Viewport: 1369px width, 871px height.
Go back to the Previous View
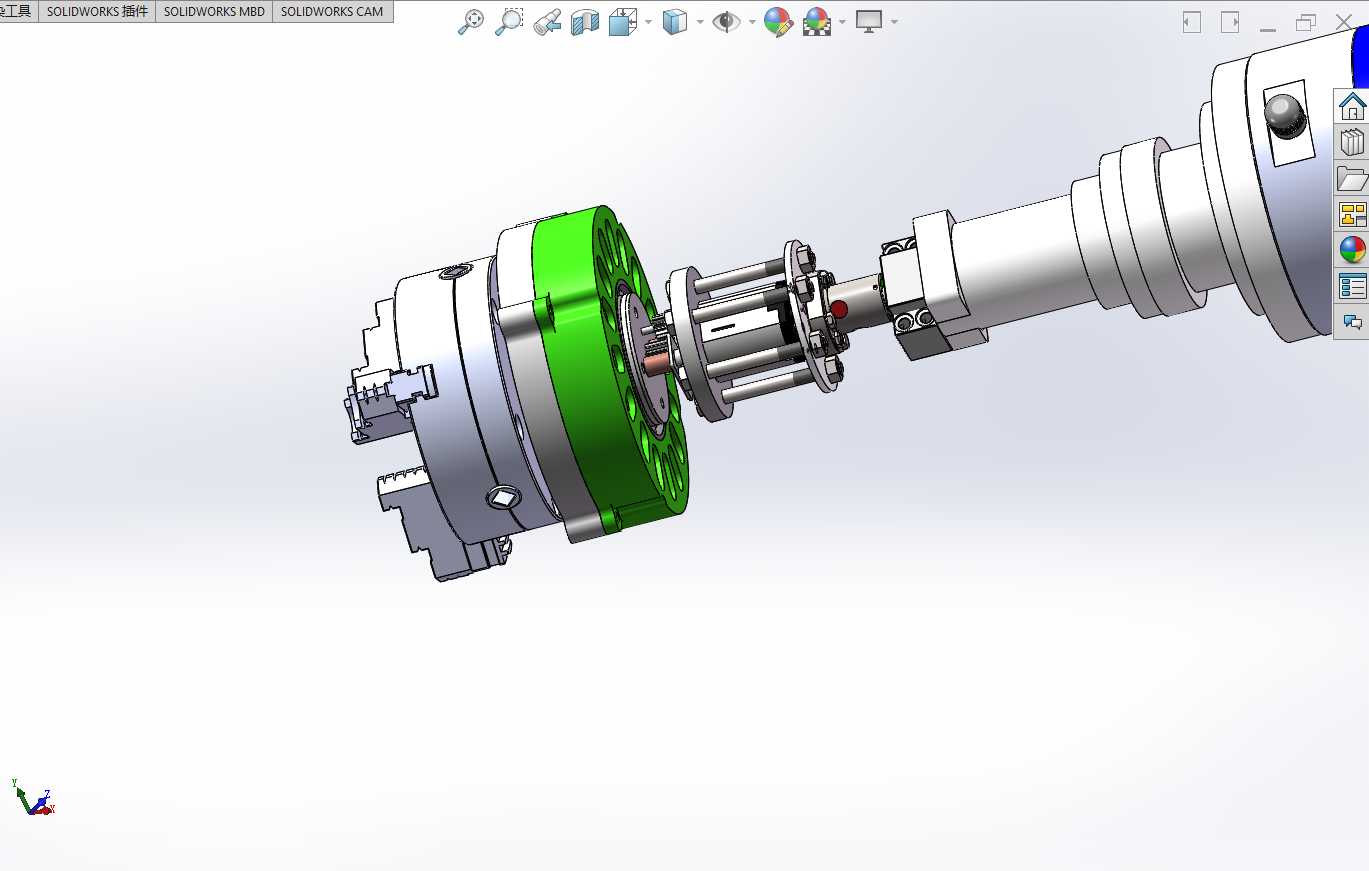547,22
